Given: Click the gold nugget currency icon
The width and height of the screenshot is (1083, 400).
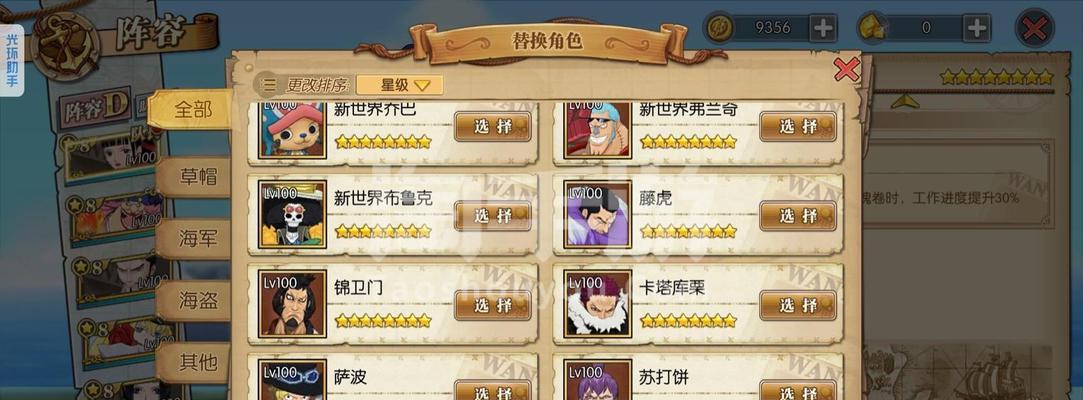Looking at the screenshot, I should click(x=872, y=29).
